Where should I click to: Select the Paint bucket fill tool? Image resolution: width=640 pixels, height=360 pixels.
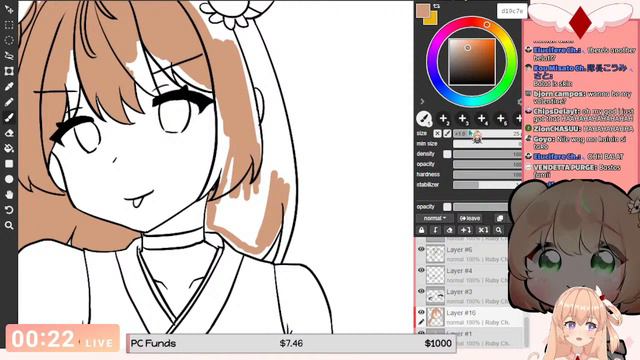[9, 148]
